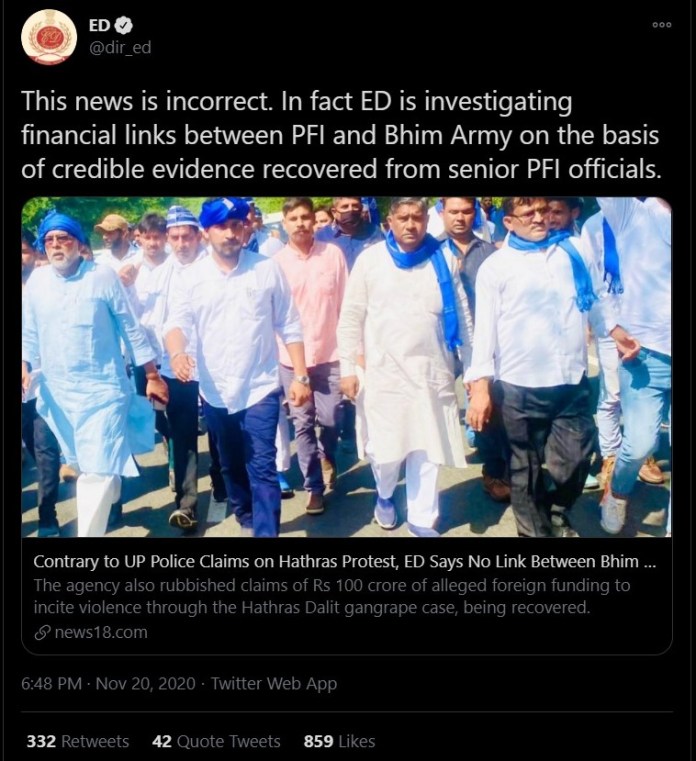Click the 6:48 PM timestamp
The image size is (696, 761).
pos(51,683)
